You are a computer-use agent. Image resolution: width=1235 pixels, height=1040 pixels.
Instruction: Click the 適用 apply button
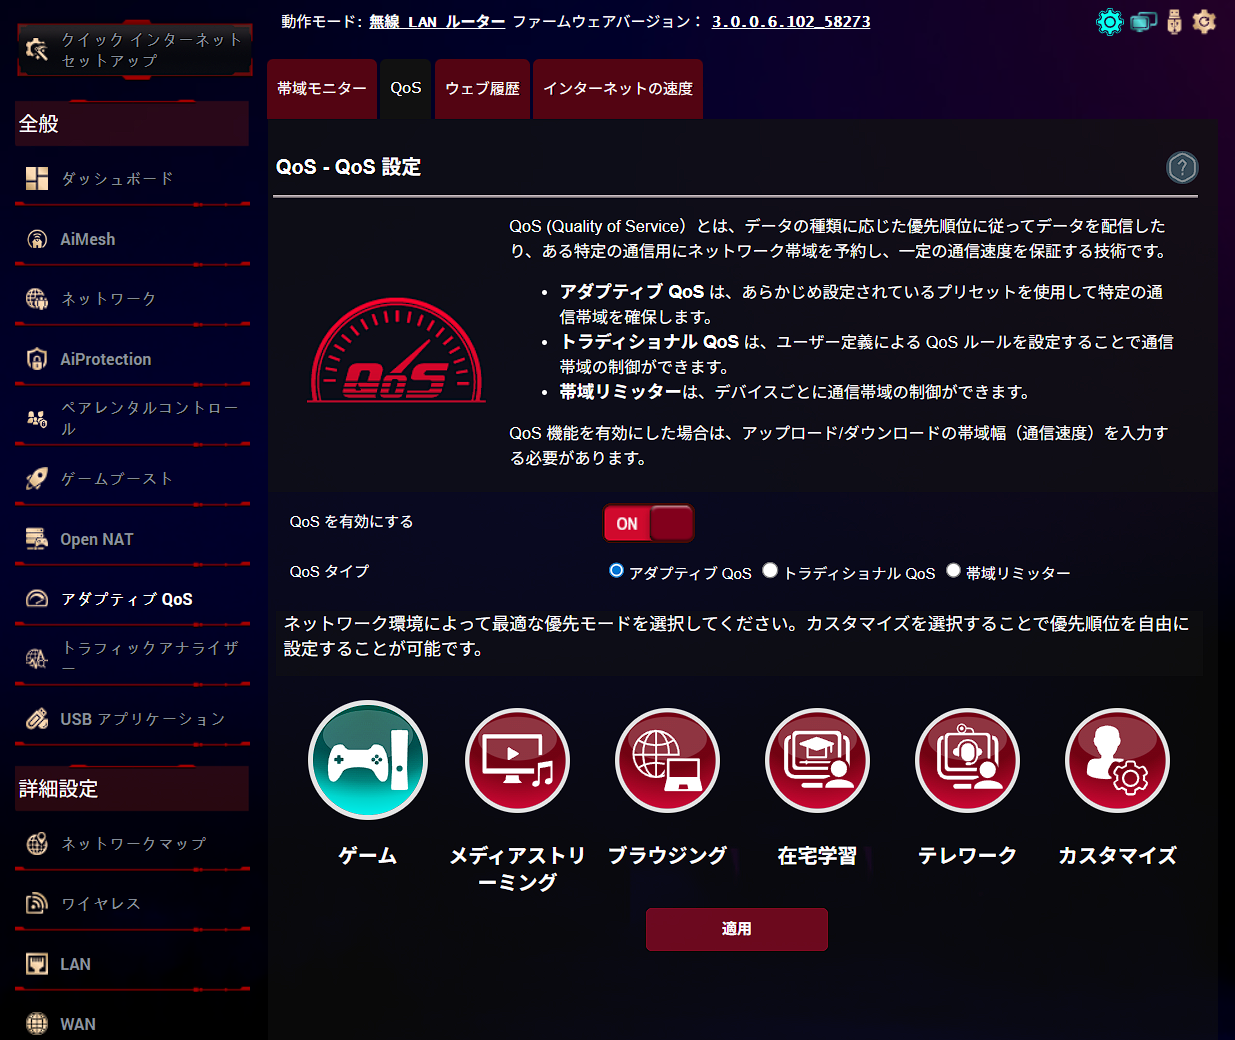736,929
